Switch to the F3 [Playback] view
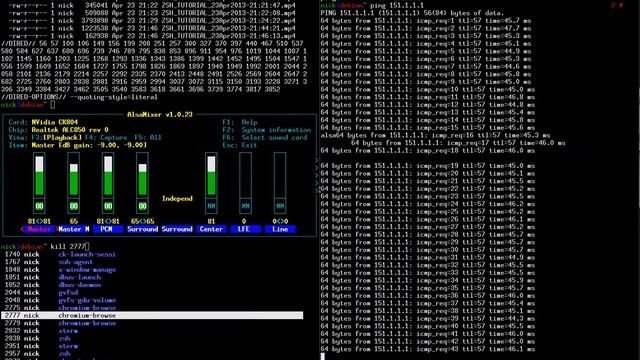Viewport: 640px width, 360px height. pos(57,138)
